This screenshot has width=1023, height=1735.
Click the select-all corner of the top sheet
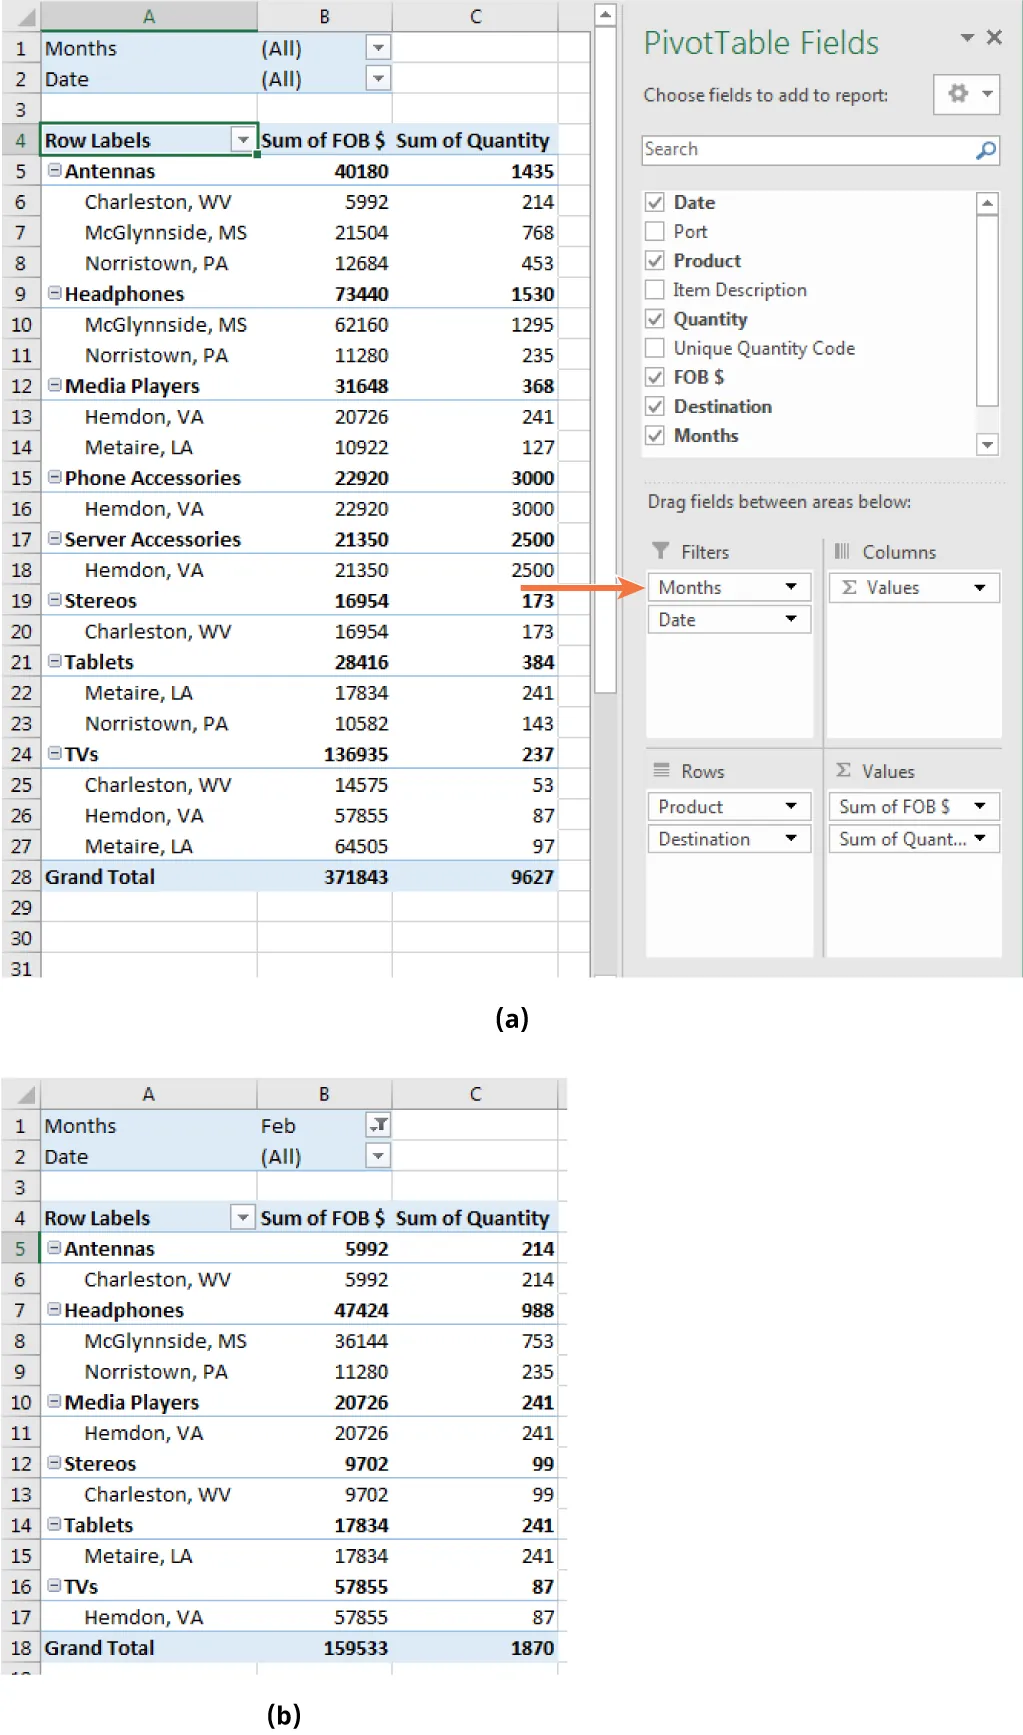(x=22, y=17)
